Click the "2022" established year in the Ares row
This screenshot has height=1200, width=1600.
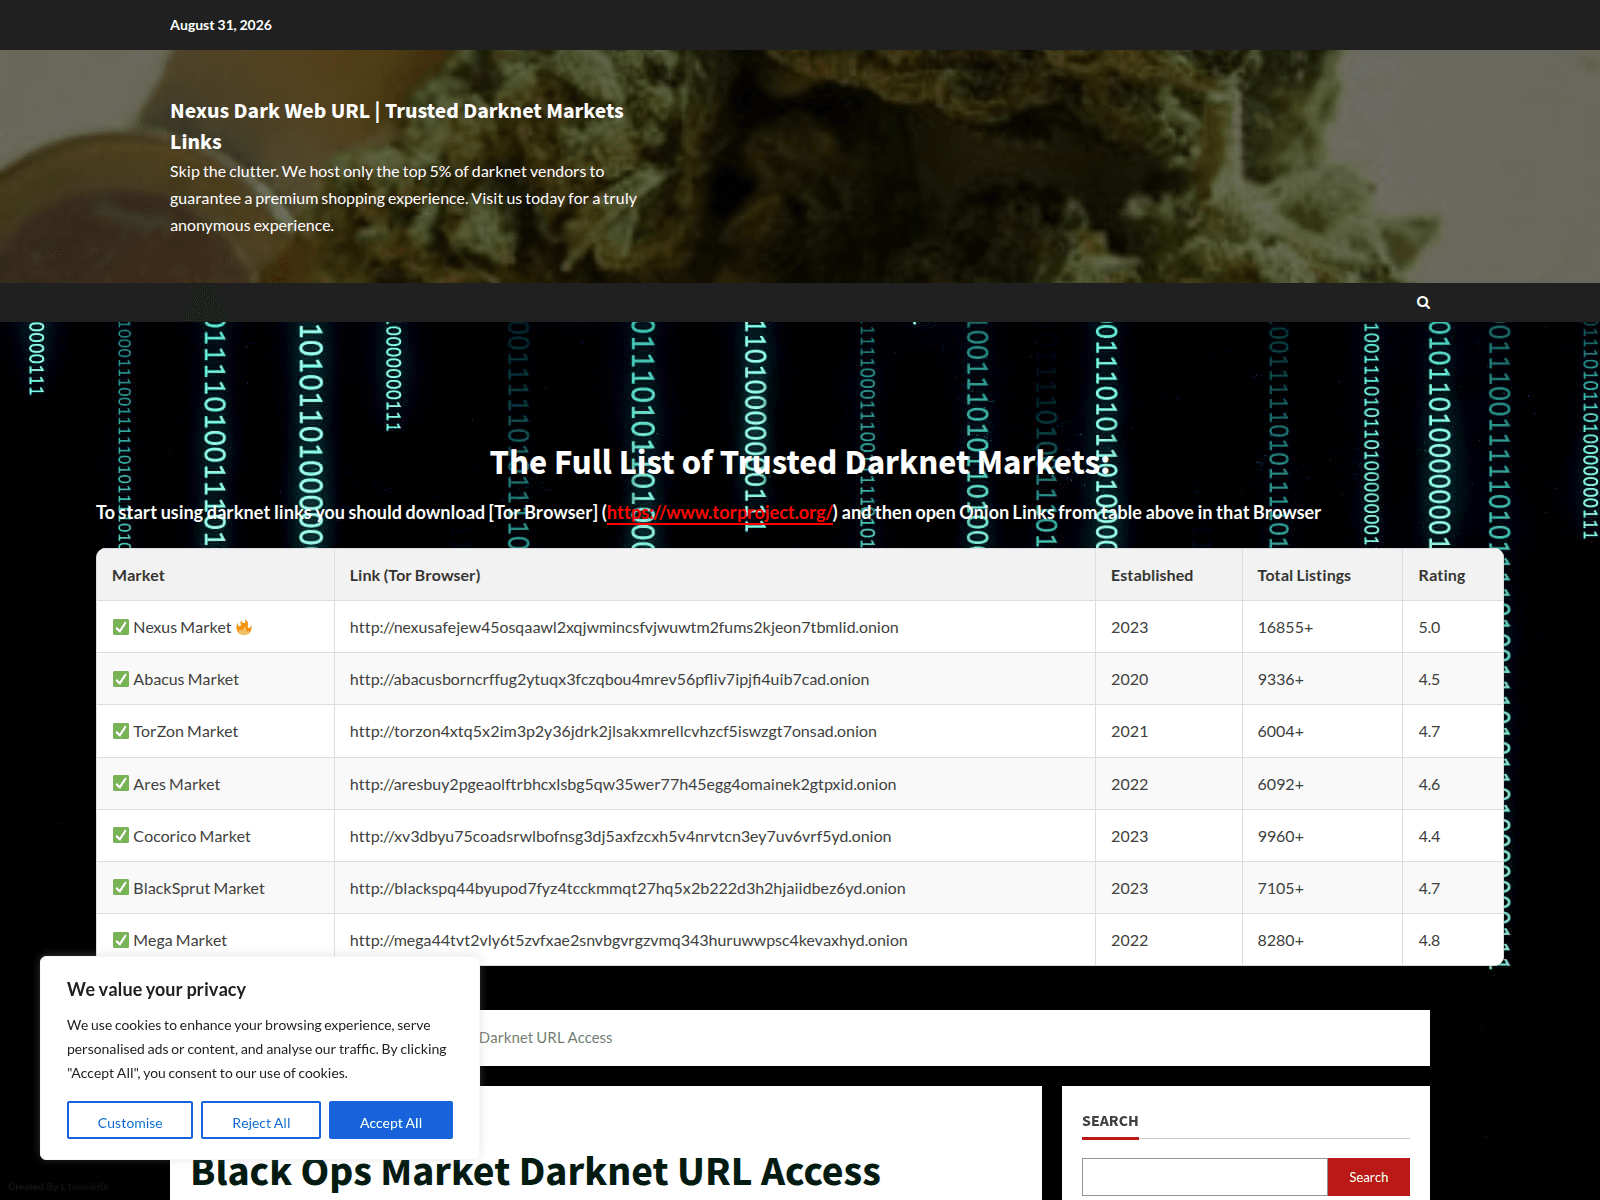pos(1129,784)
